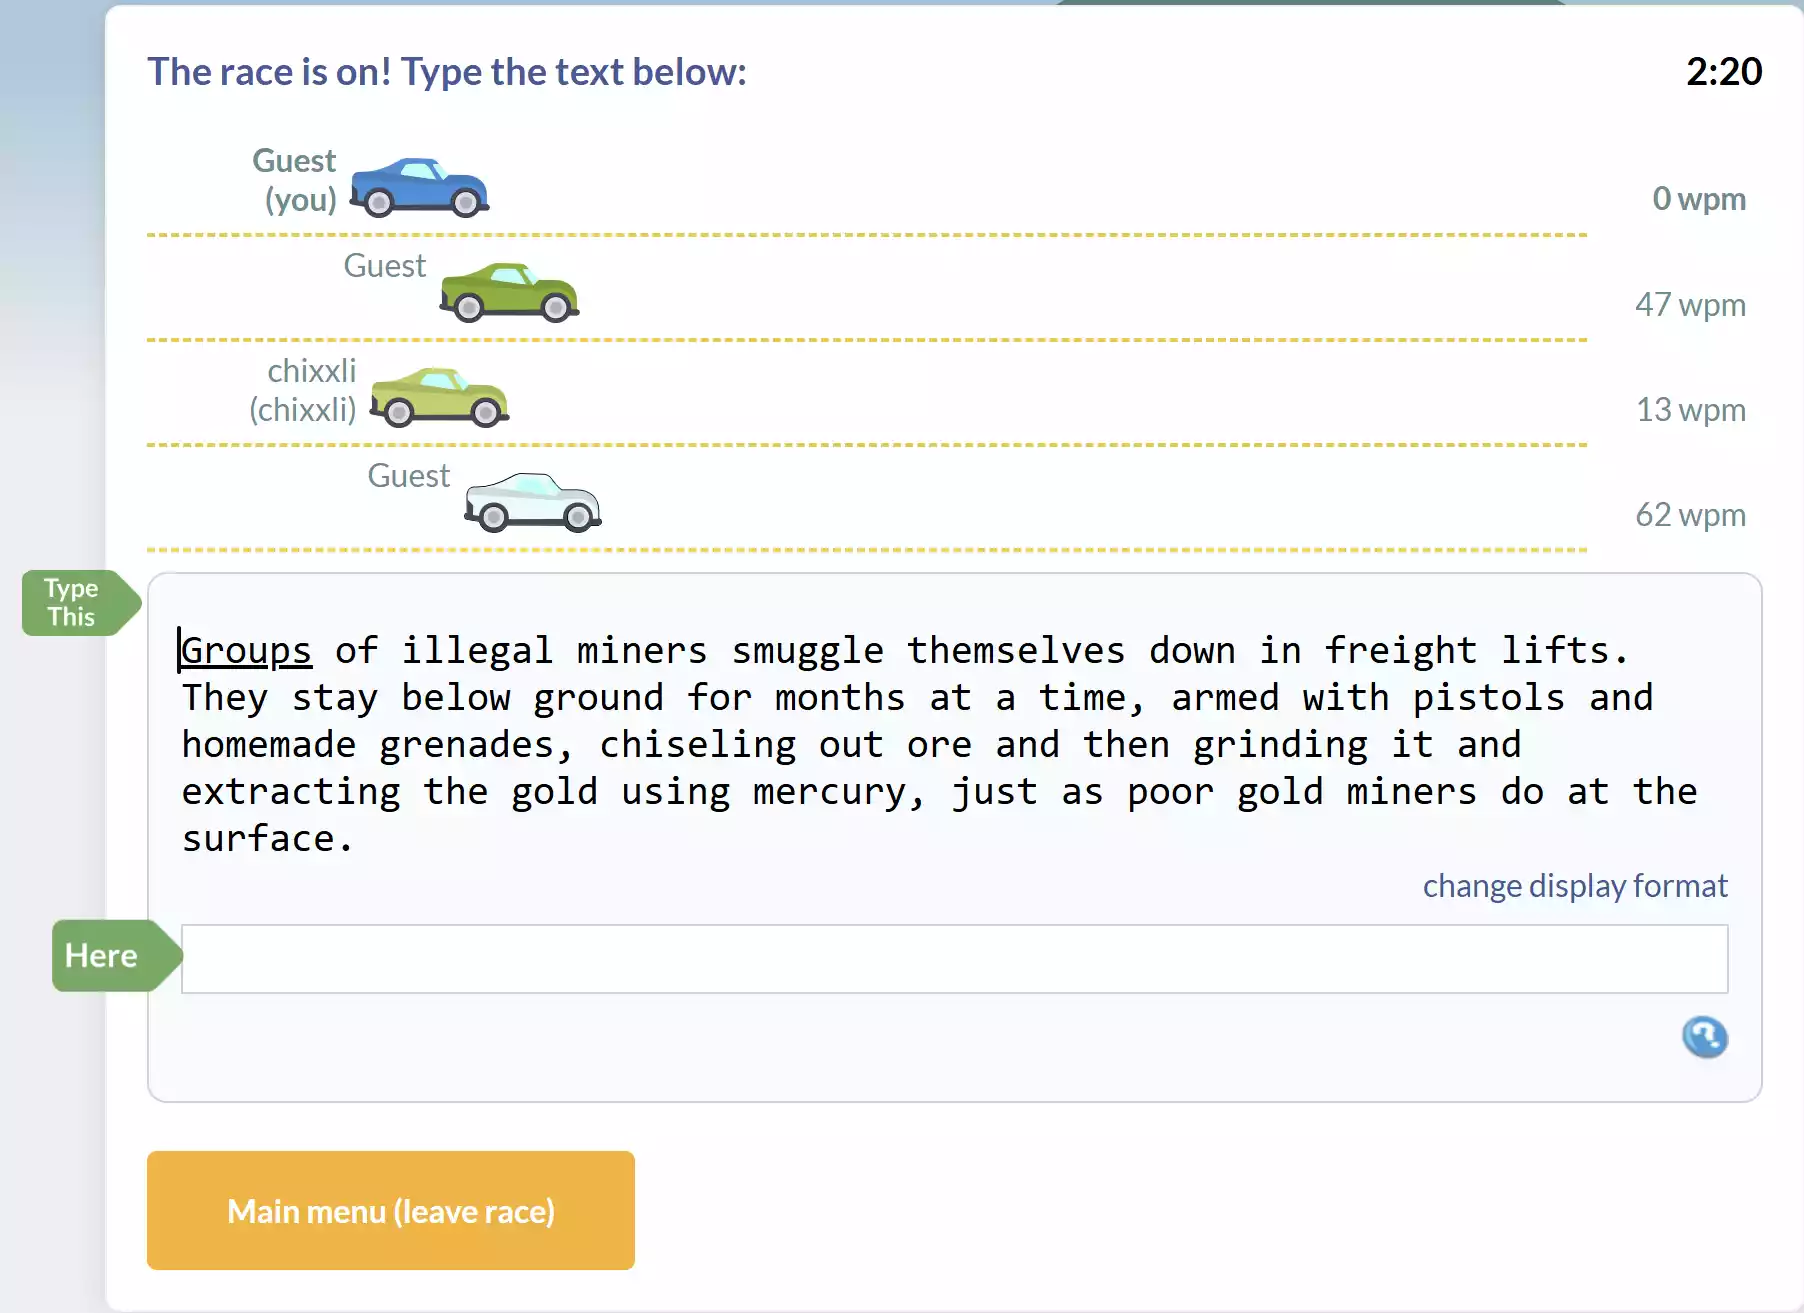The height and width of the screenshot is (1313, 1804).
Task: Click the "chixxli (chixxli)" player name
Action: click(x=304, y=390)
